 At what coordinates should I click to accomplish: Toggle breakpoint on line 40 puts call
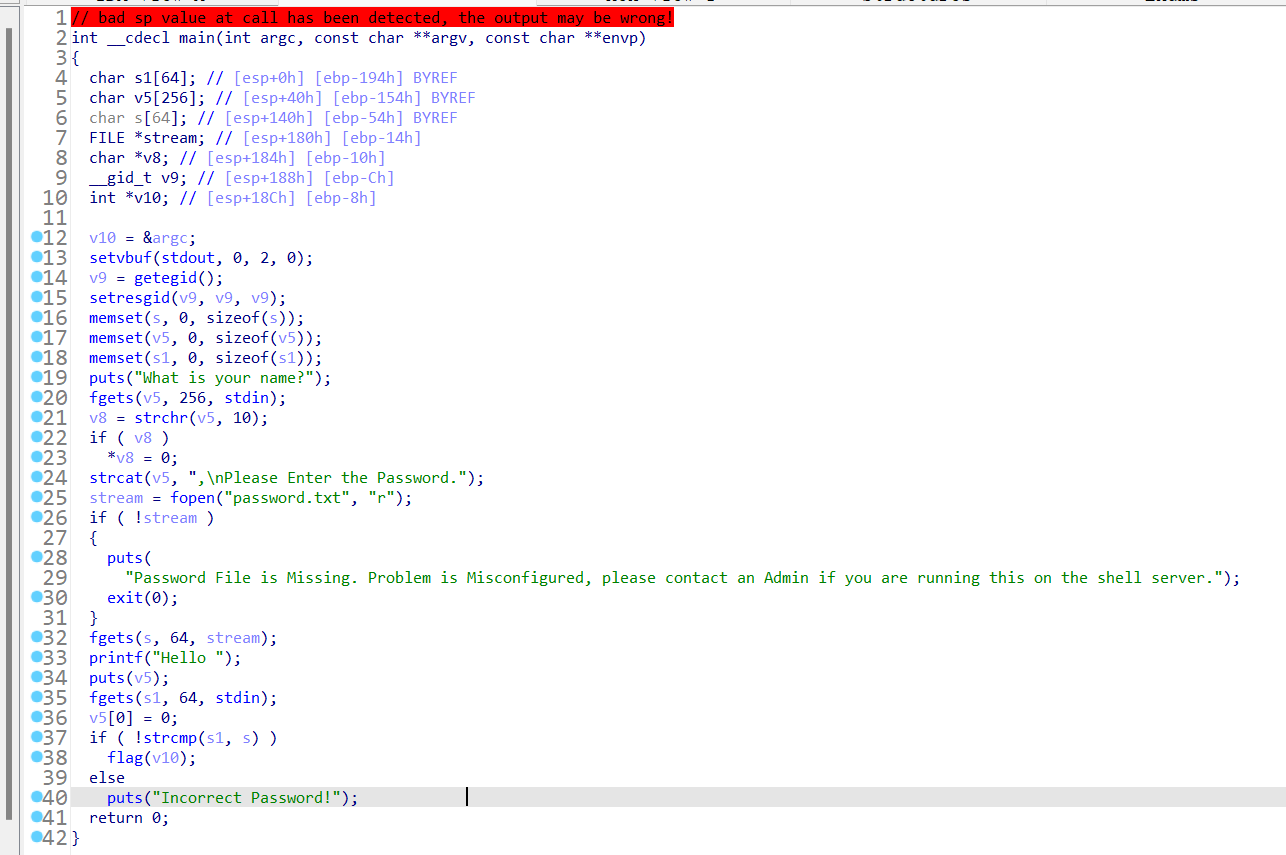click(36, 798)
